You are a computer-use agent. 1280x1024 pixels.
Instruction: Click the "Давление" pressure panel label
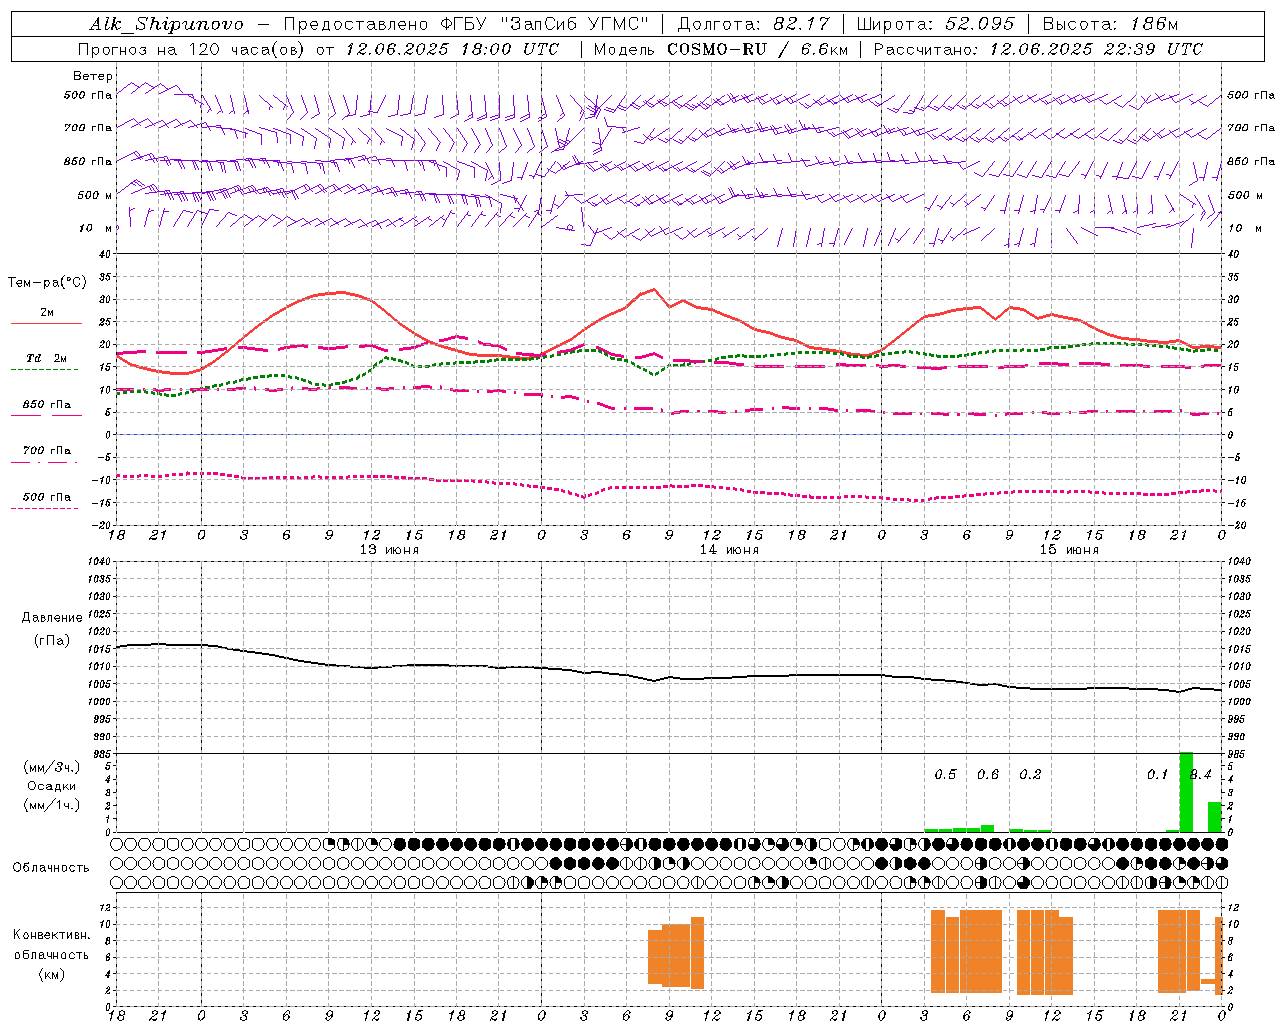click(x=52, y=618)
